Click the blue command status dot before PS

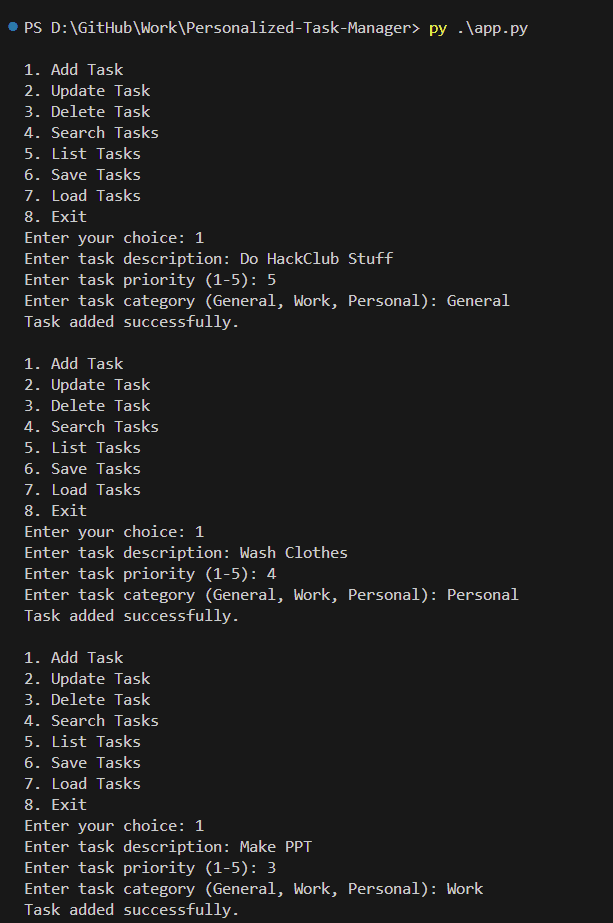[11, 28]
